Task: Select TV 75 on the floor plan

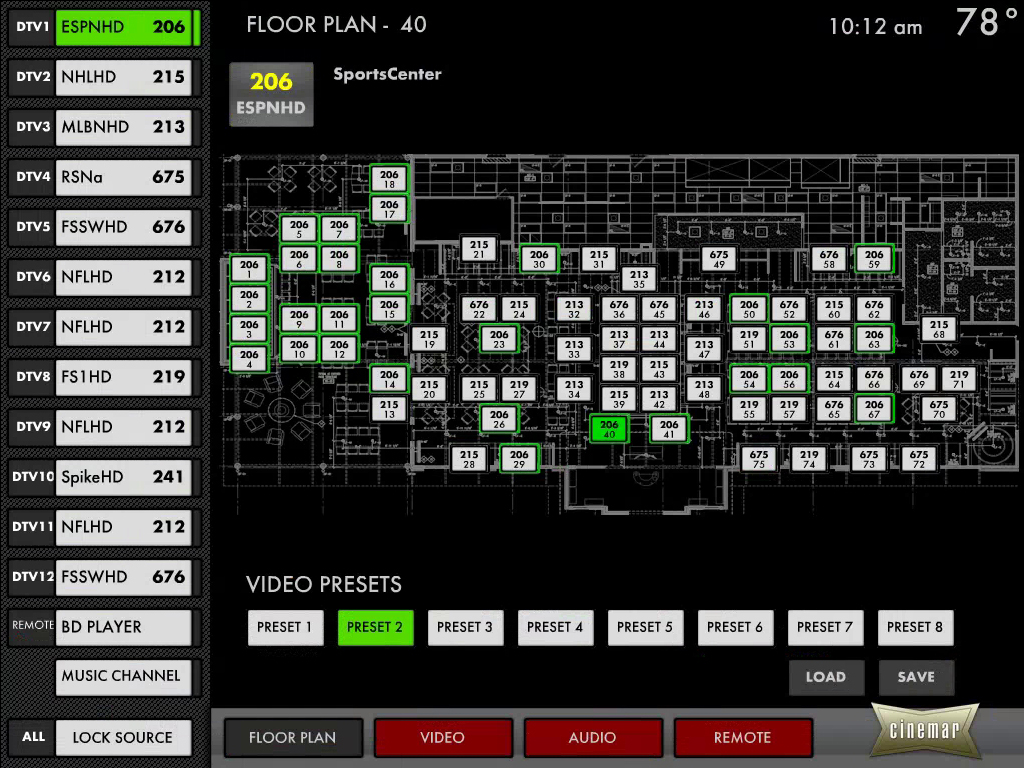Action: tap(759, 458)
